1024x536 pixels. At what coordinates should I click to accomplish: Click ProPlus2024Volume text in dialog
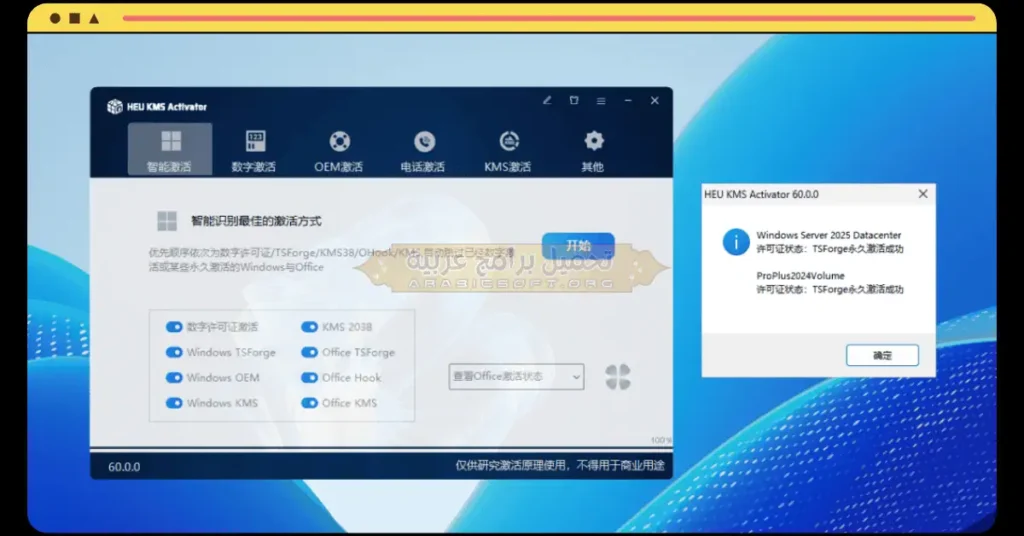(x=801, y=276)
